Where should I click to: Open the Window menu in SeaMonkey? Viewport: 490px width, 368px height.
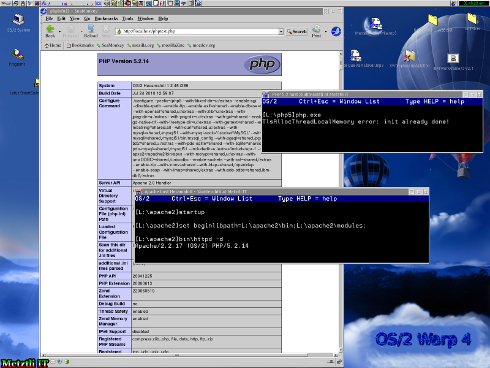pos(145,19)
